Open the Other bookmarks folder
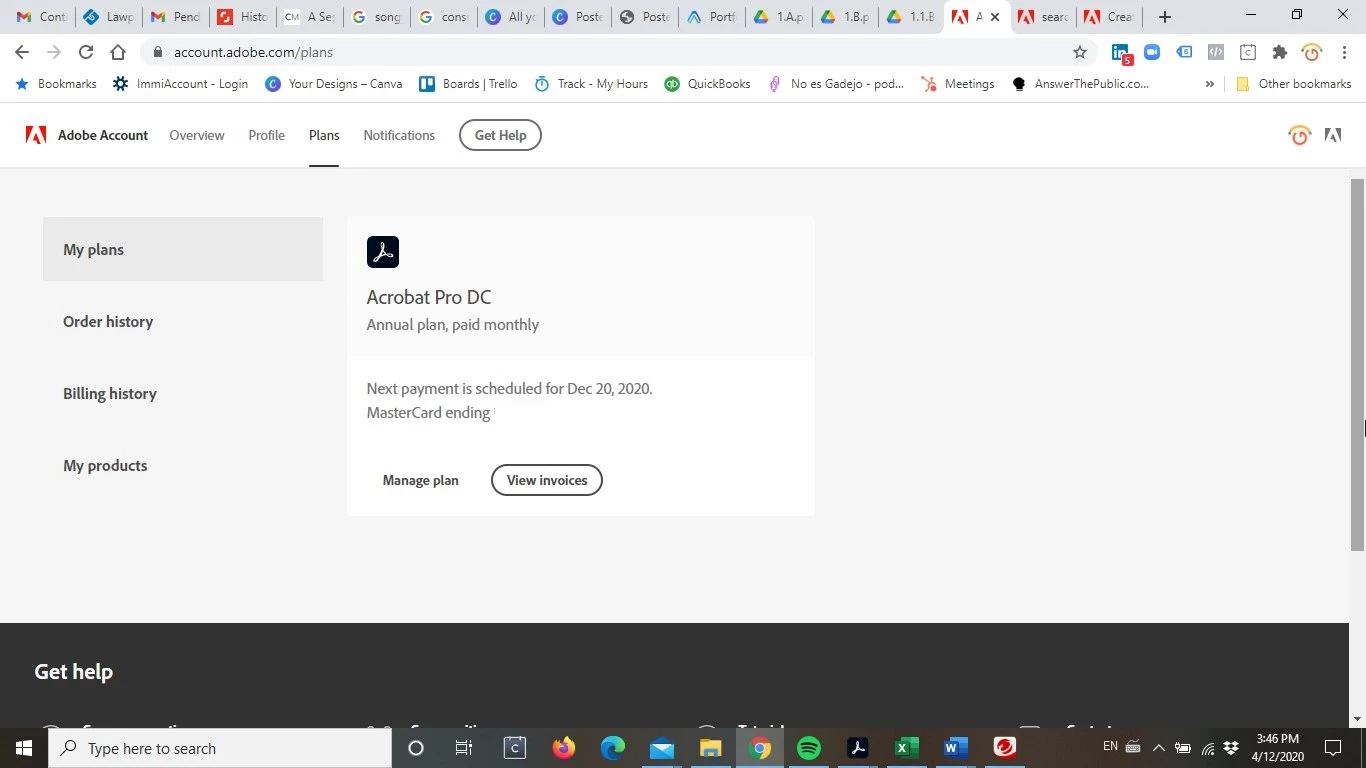 coord(1293,84)
